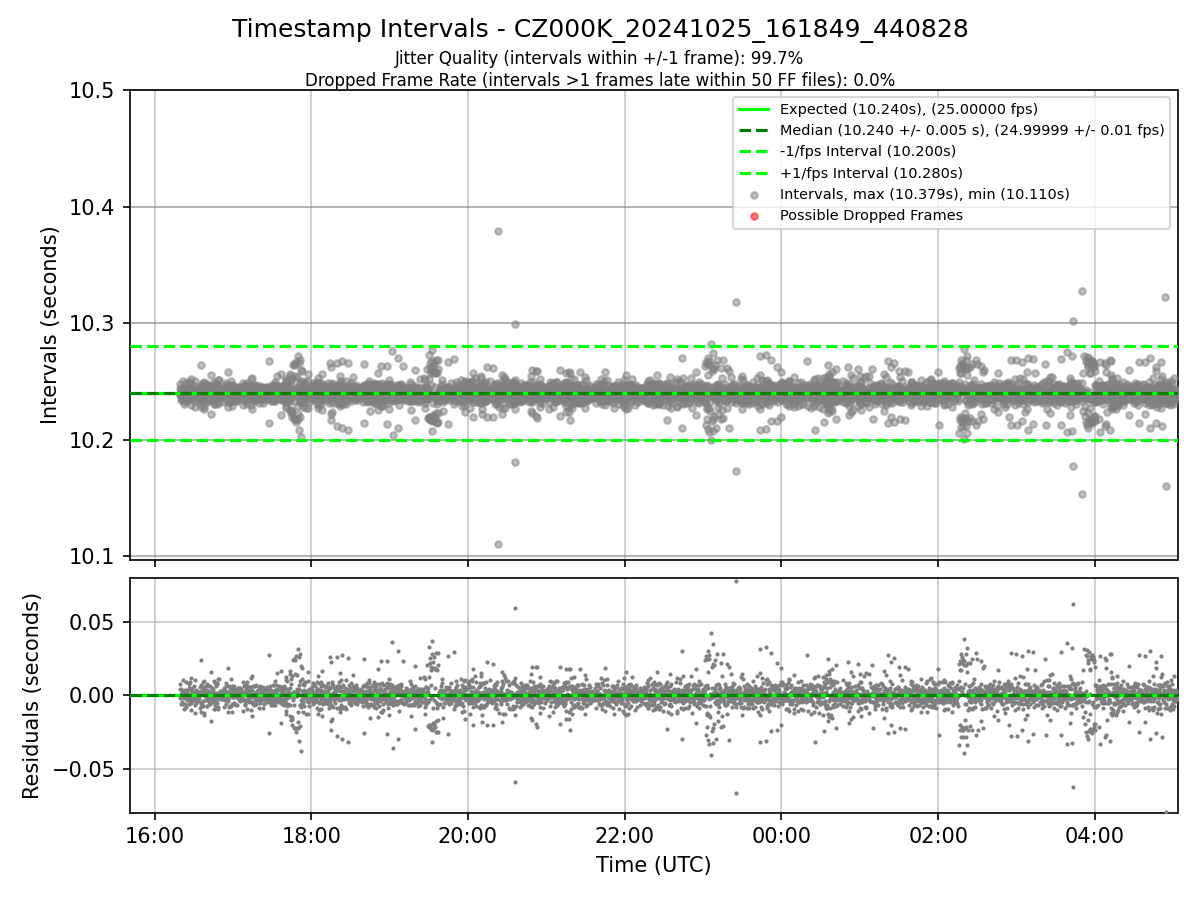Click the x-axis tick label '16:00'
The width and height of the screenshot is (1200, 900).
coord(154,834)
